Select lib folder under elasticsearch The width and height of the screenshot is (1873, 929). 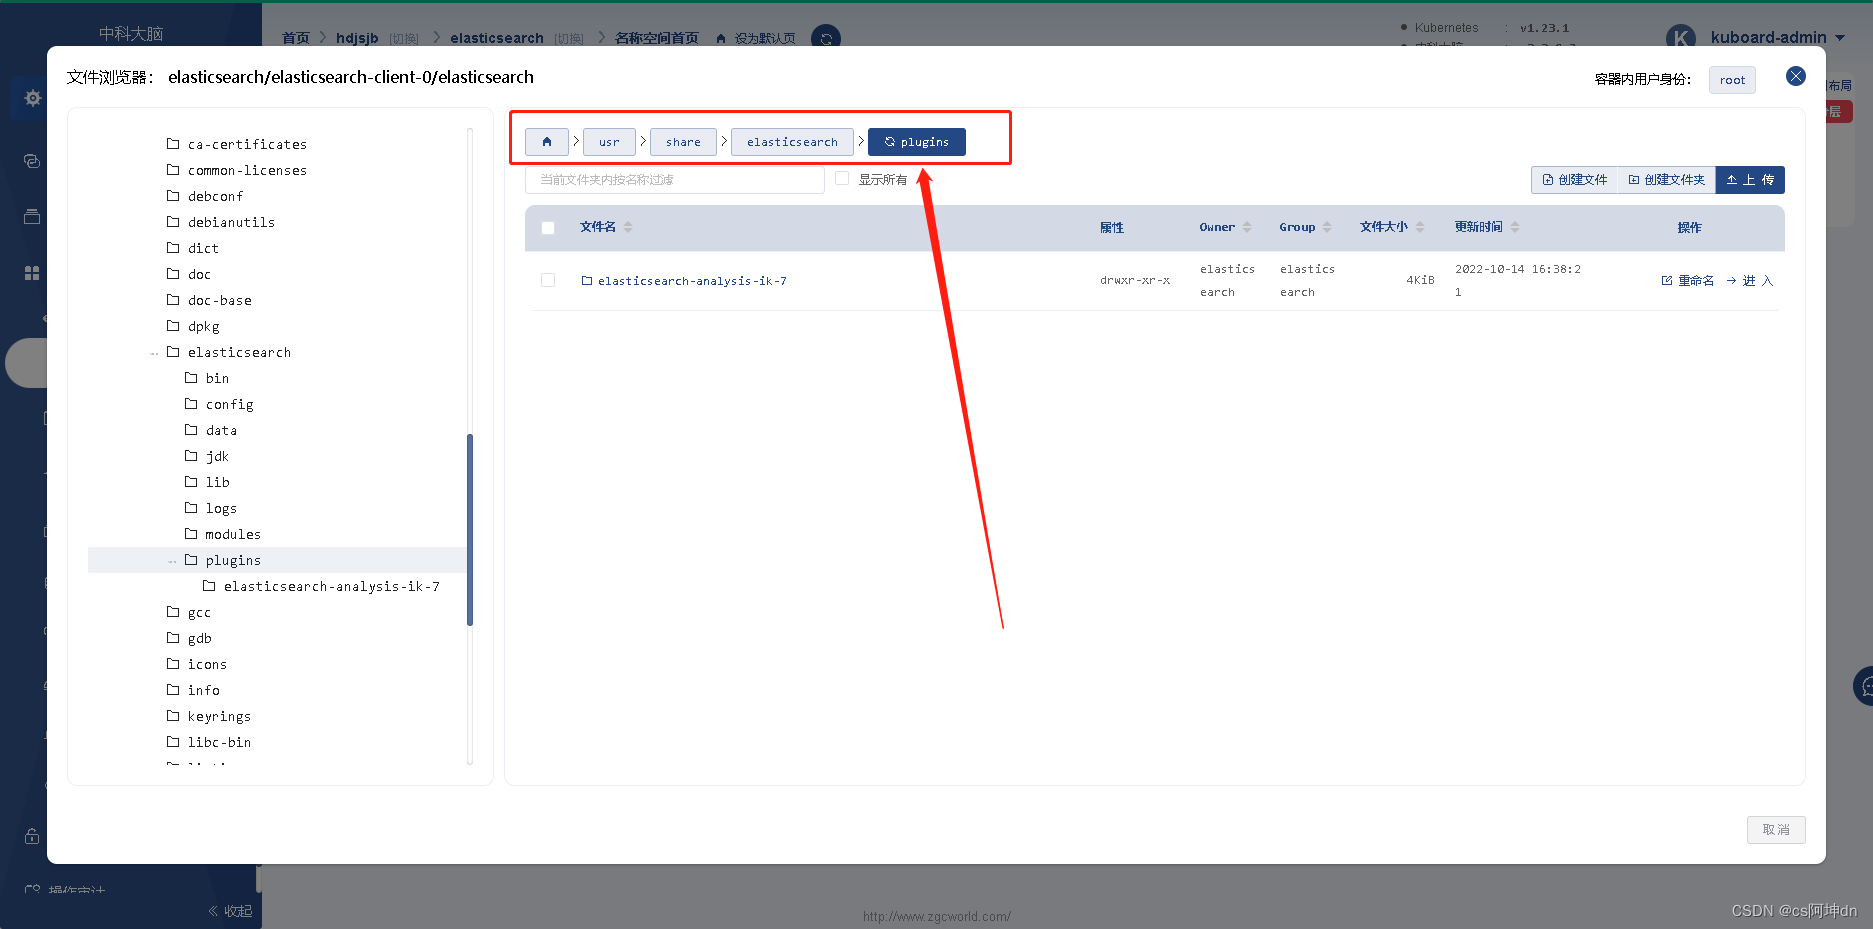pyautogui.click(x=217, y=482)
